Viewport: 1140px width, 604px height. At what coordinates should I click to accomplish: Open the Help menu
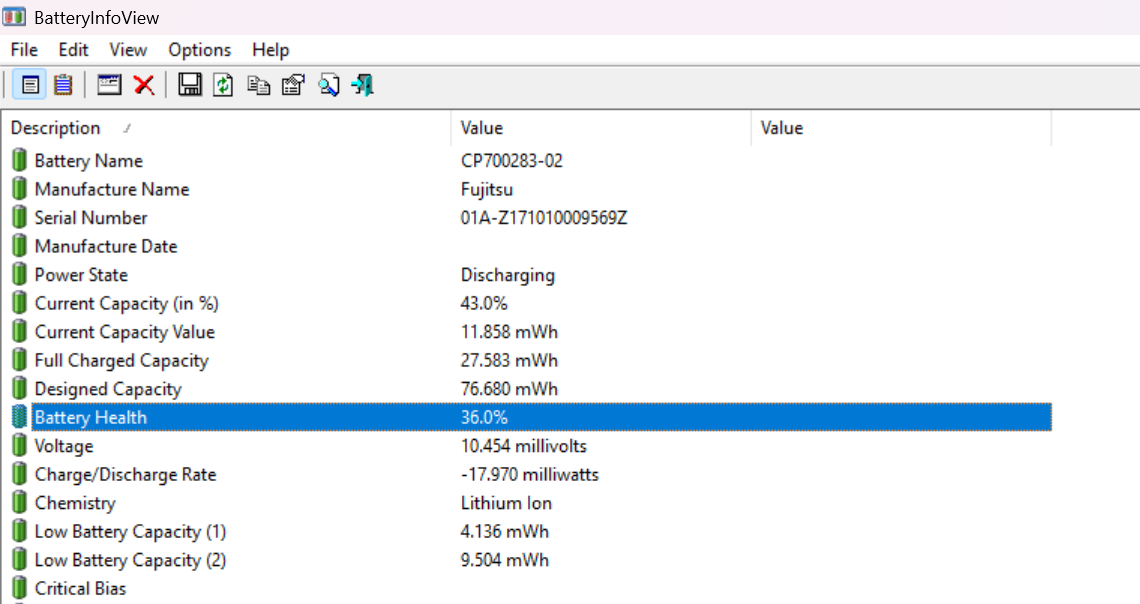[270, 50]
